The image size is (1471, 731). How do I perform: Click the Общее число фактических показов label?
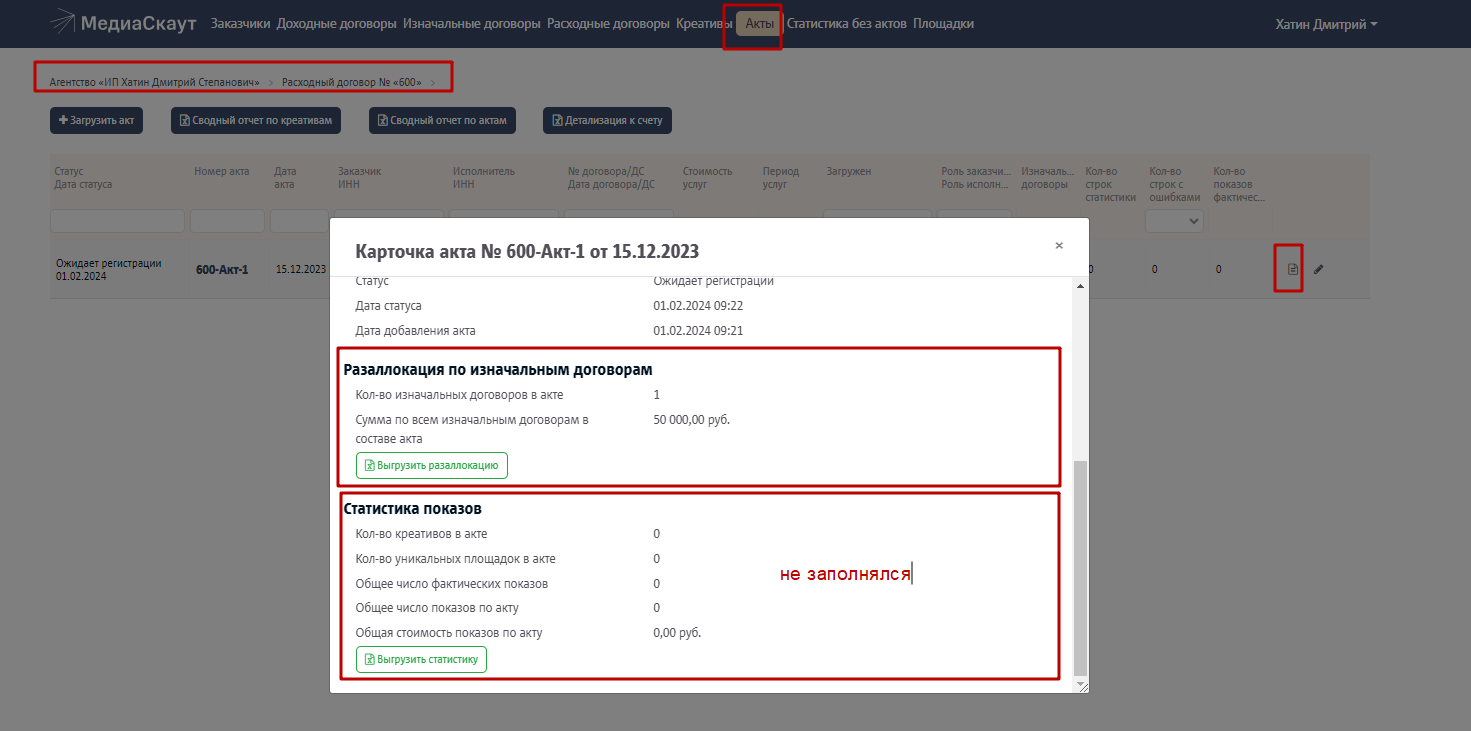click(452, 584)
